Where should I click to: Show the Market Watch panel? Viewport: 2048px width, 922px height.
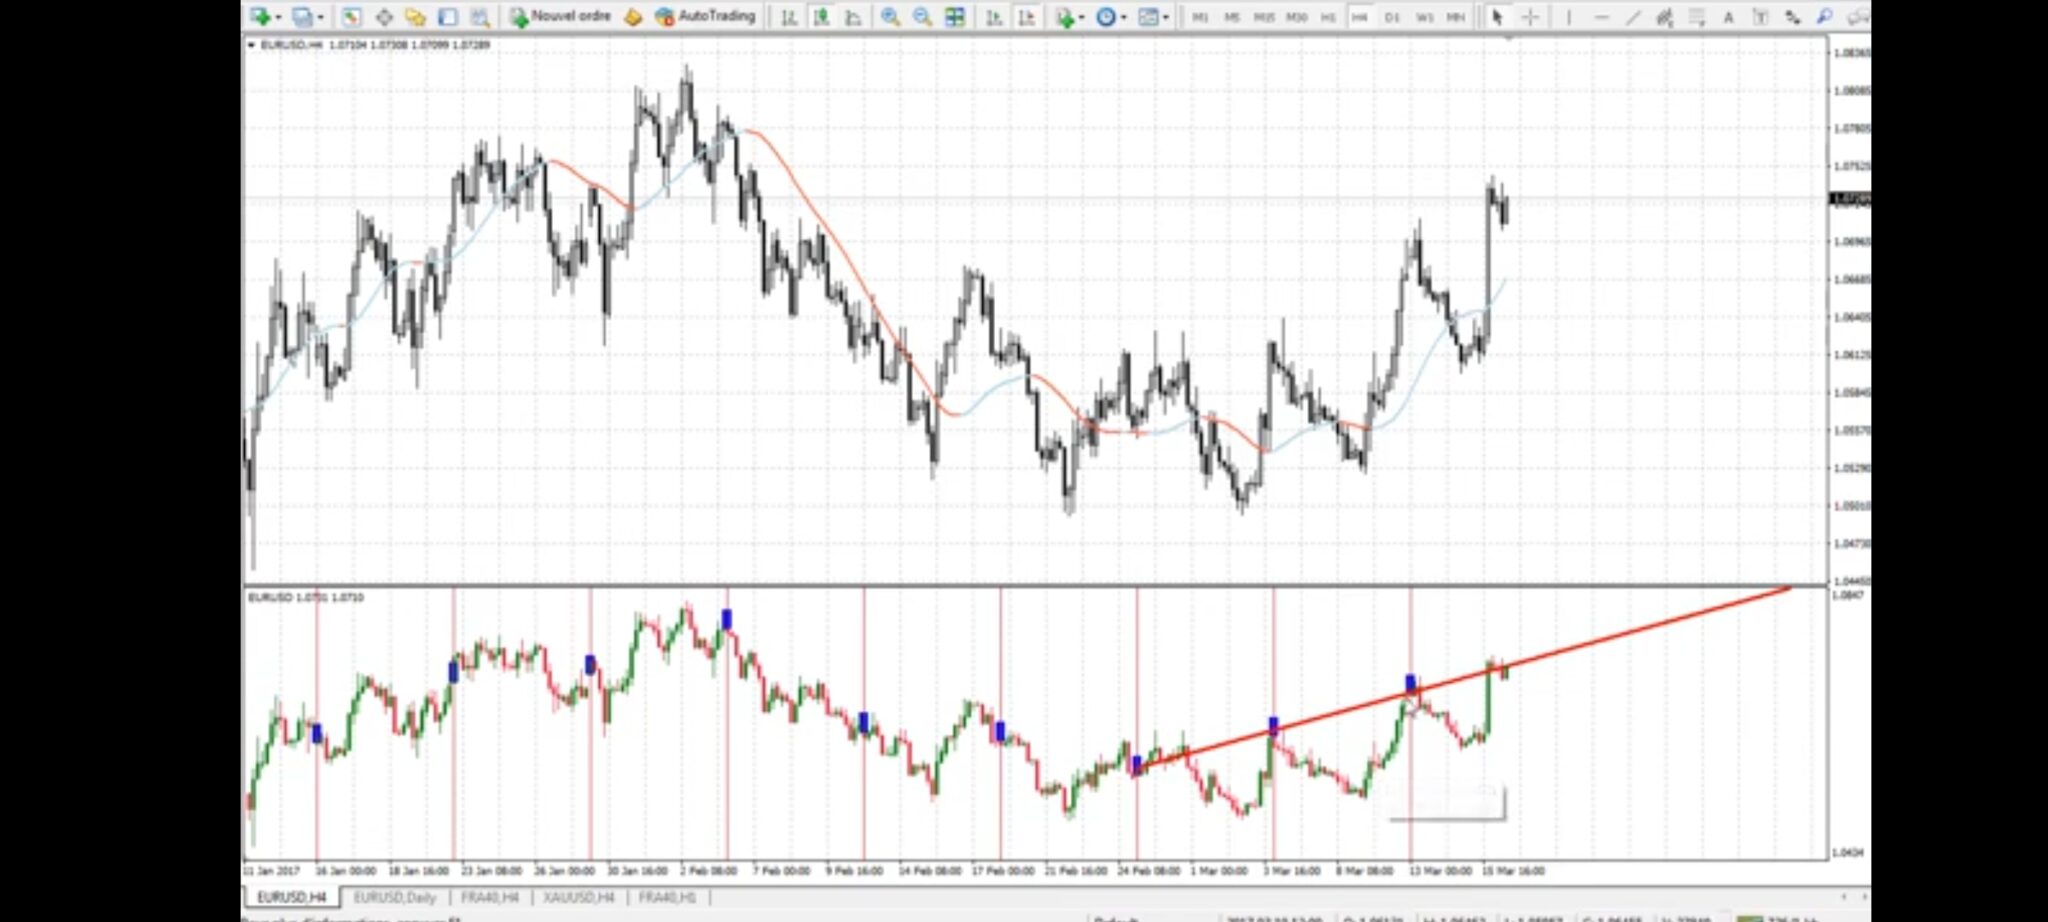[x=351, y=17]
